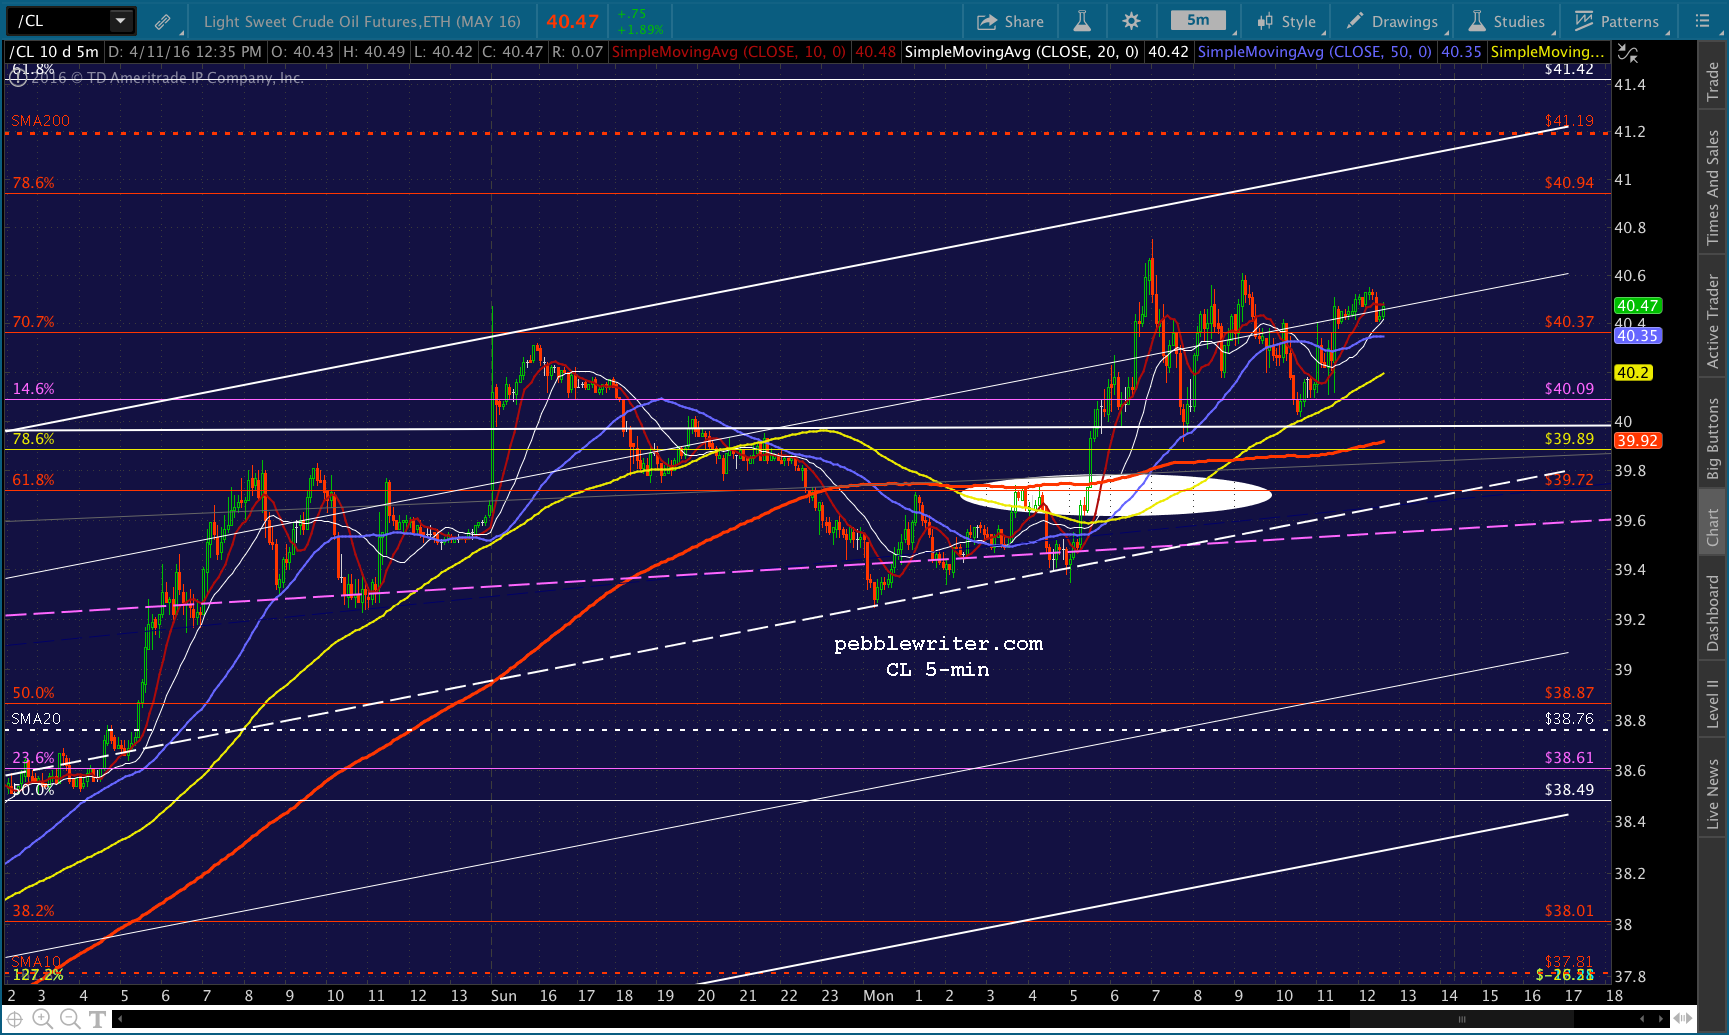
Task: Click the 23.6% Fibonacci label
Action: coord(33,758)
